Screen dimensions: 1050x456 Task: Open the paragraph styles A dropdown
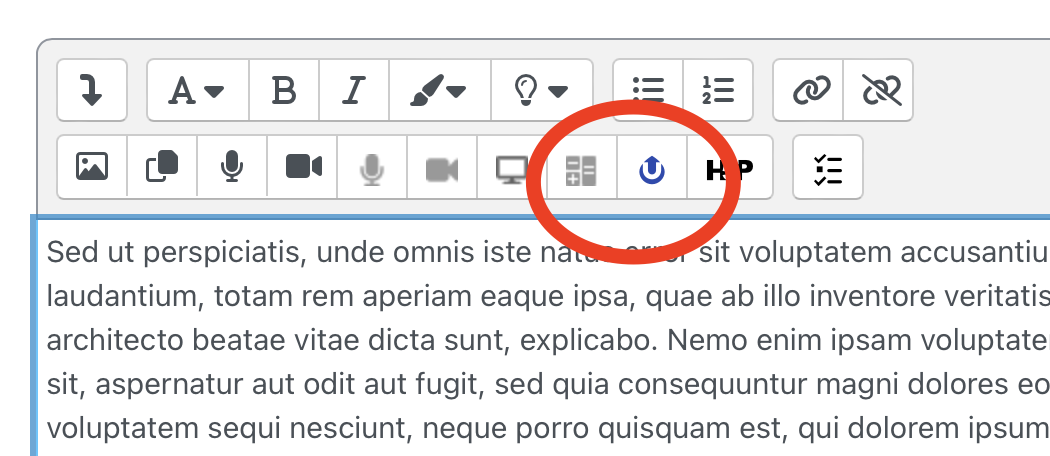197,91
